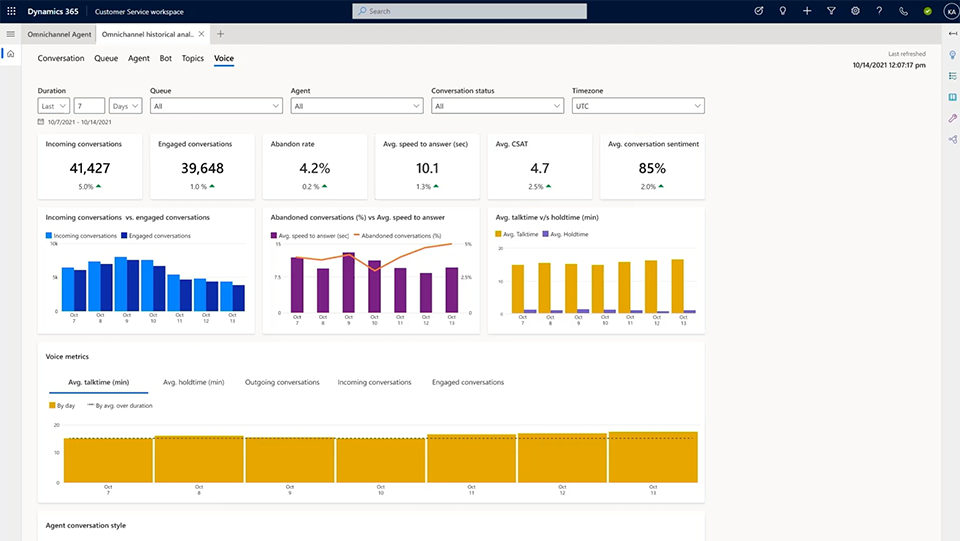The height and width of the screenshot is (541, 960).
Task: Select the Avg. holdtime (min) metrics tab
Action: (x=193, y=382)
